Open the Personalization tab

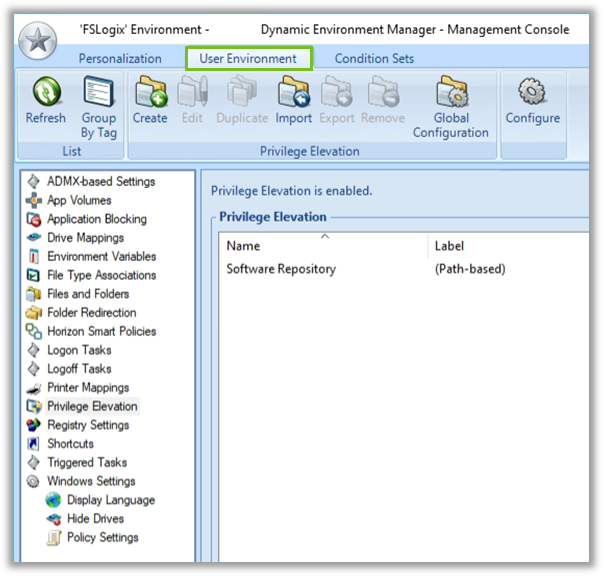click(120, 59)
